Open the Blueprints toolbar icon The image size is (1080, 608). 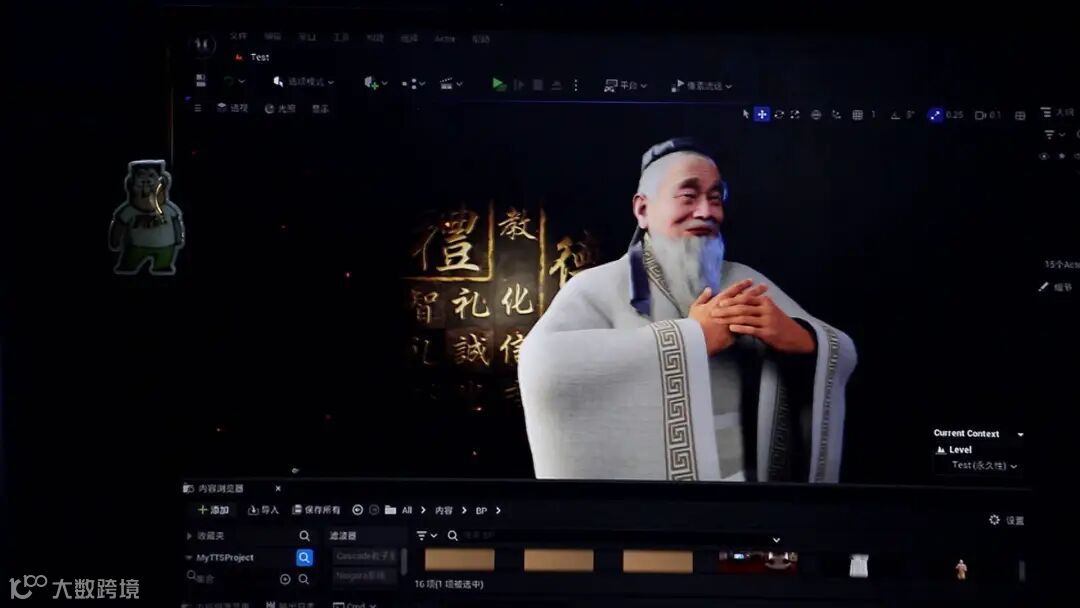(411, 84)
